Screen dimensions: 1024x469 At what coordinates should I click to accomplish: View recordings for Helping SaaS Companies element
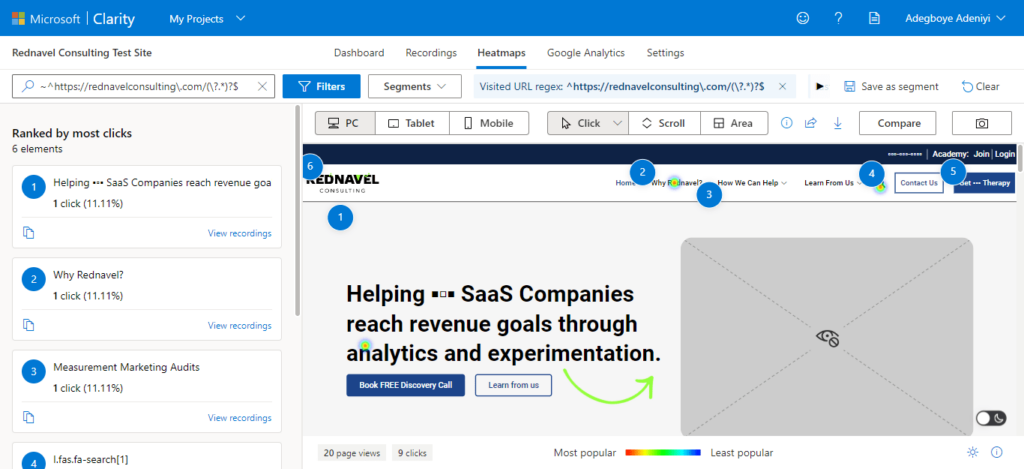click(240, 233)
